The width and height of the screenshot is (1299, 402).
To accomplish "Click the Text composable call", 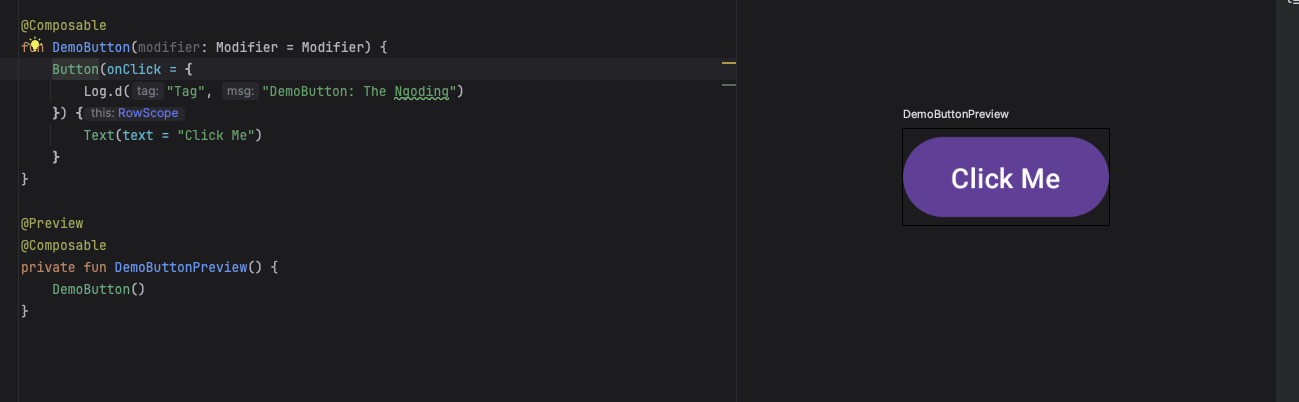I will (x=99, y=135).
